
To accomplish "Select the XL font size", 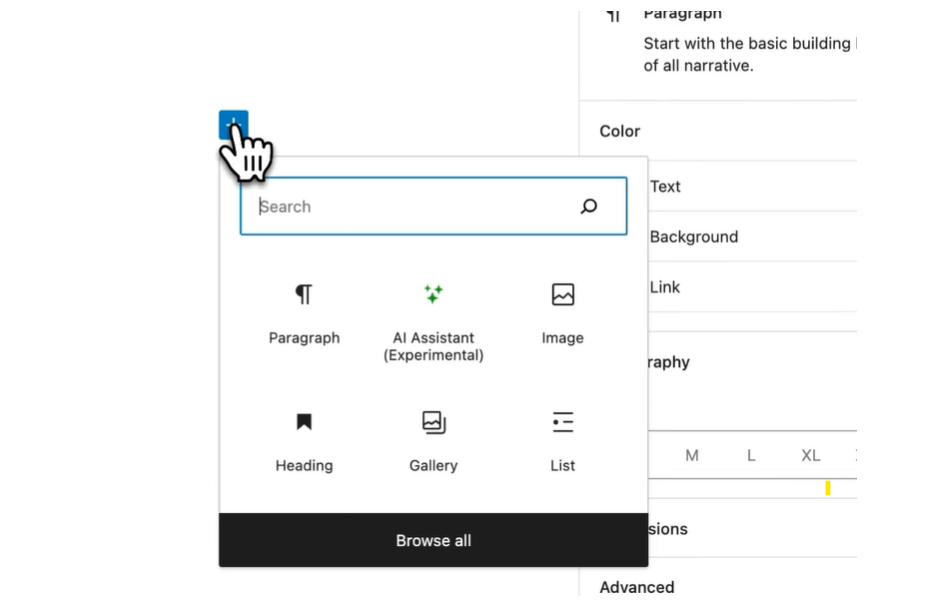I will (x=810, y=455).
